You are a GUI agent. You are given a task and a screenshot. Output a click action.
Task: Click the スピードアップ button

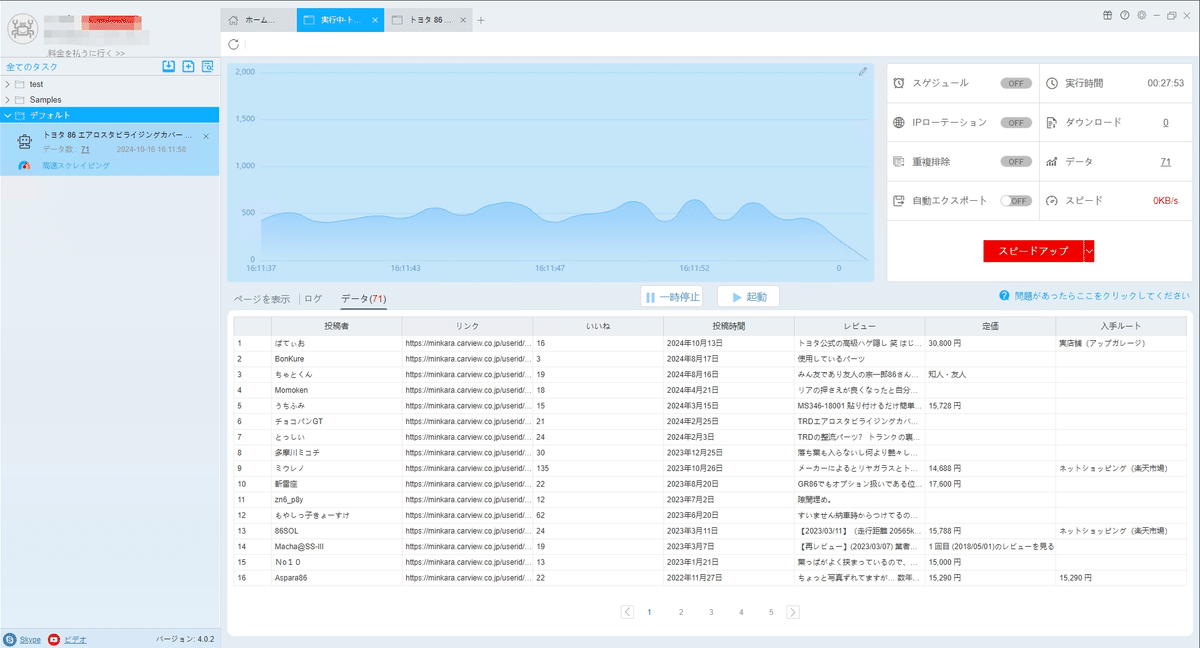[x=1034, y=251]
